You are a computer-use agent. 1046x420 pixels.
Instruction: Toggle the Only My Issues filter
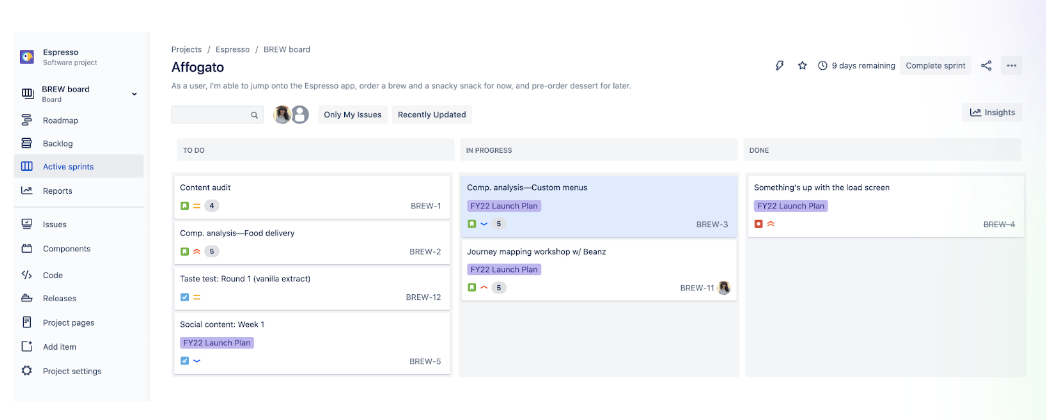point(352,115)
